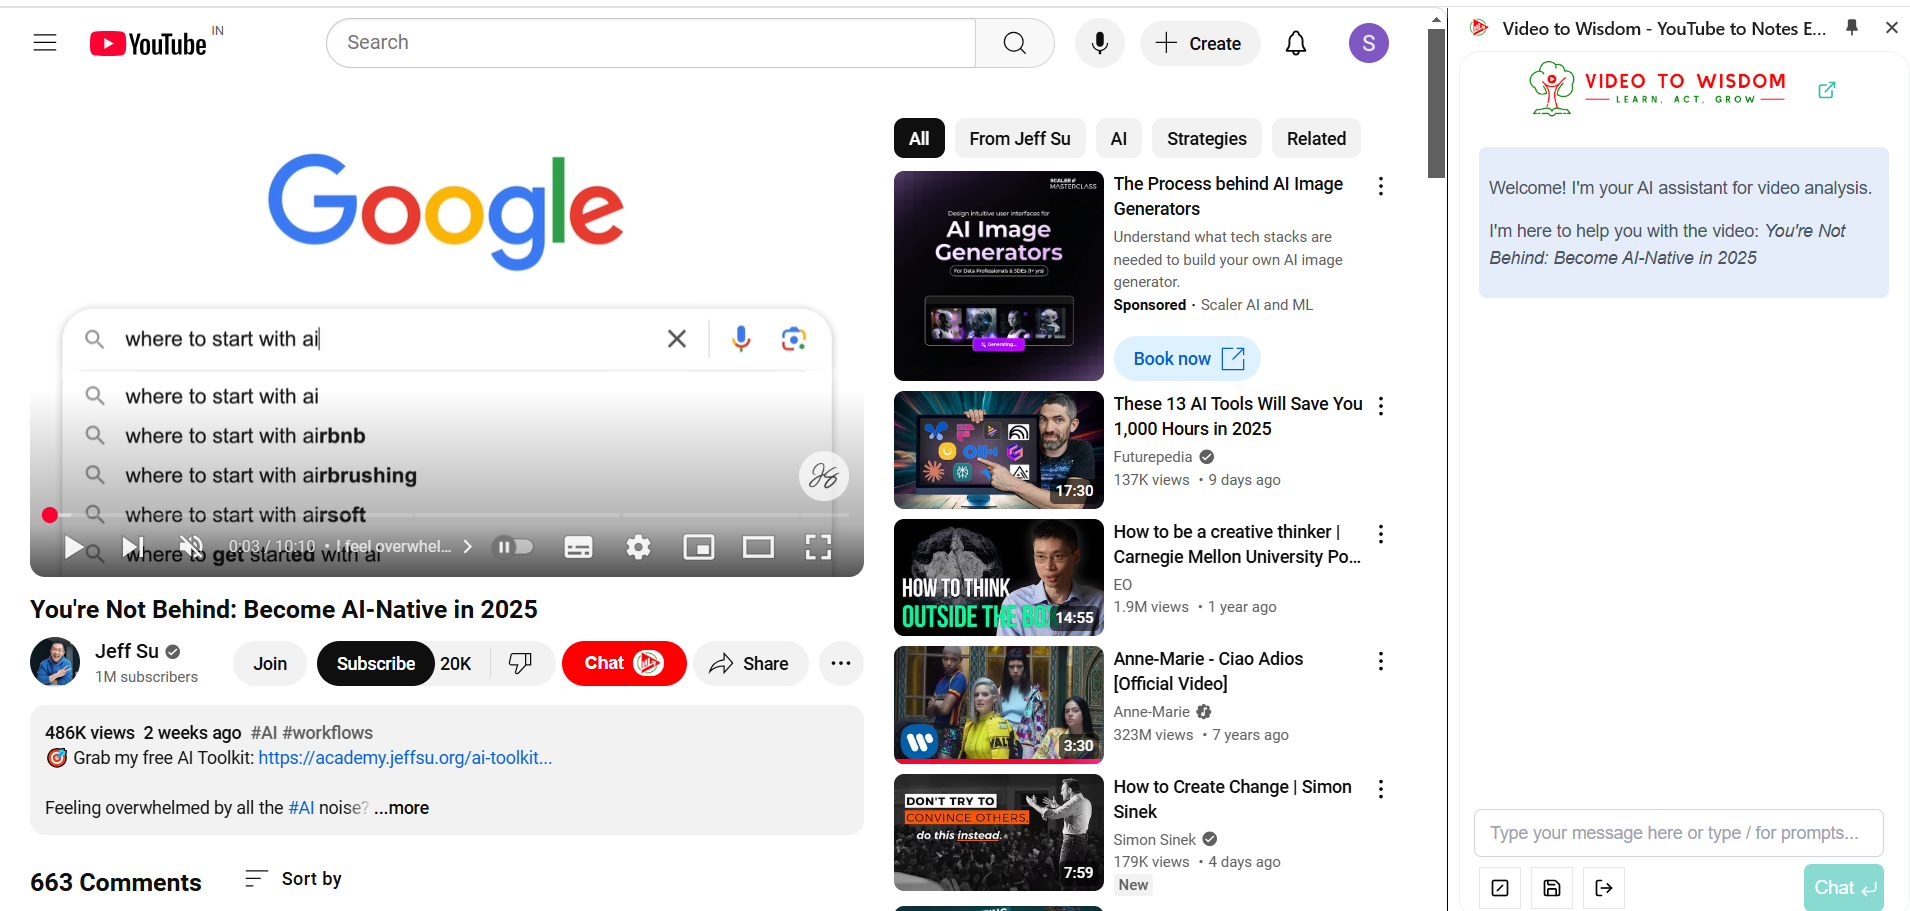
Task: Click the Video to Wisdom logo
Action: click(1658, 89)
